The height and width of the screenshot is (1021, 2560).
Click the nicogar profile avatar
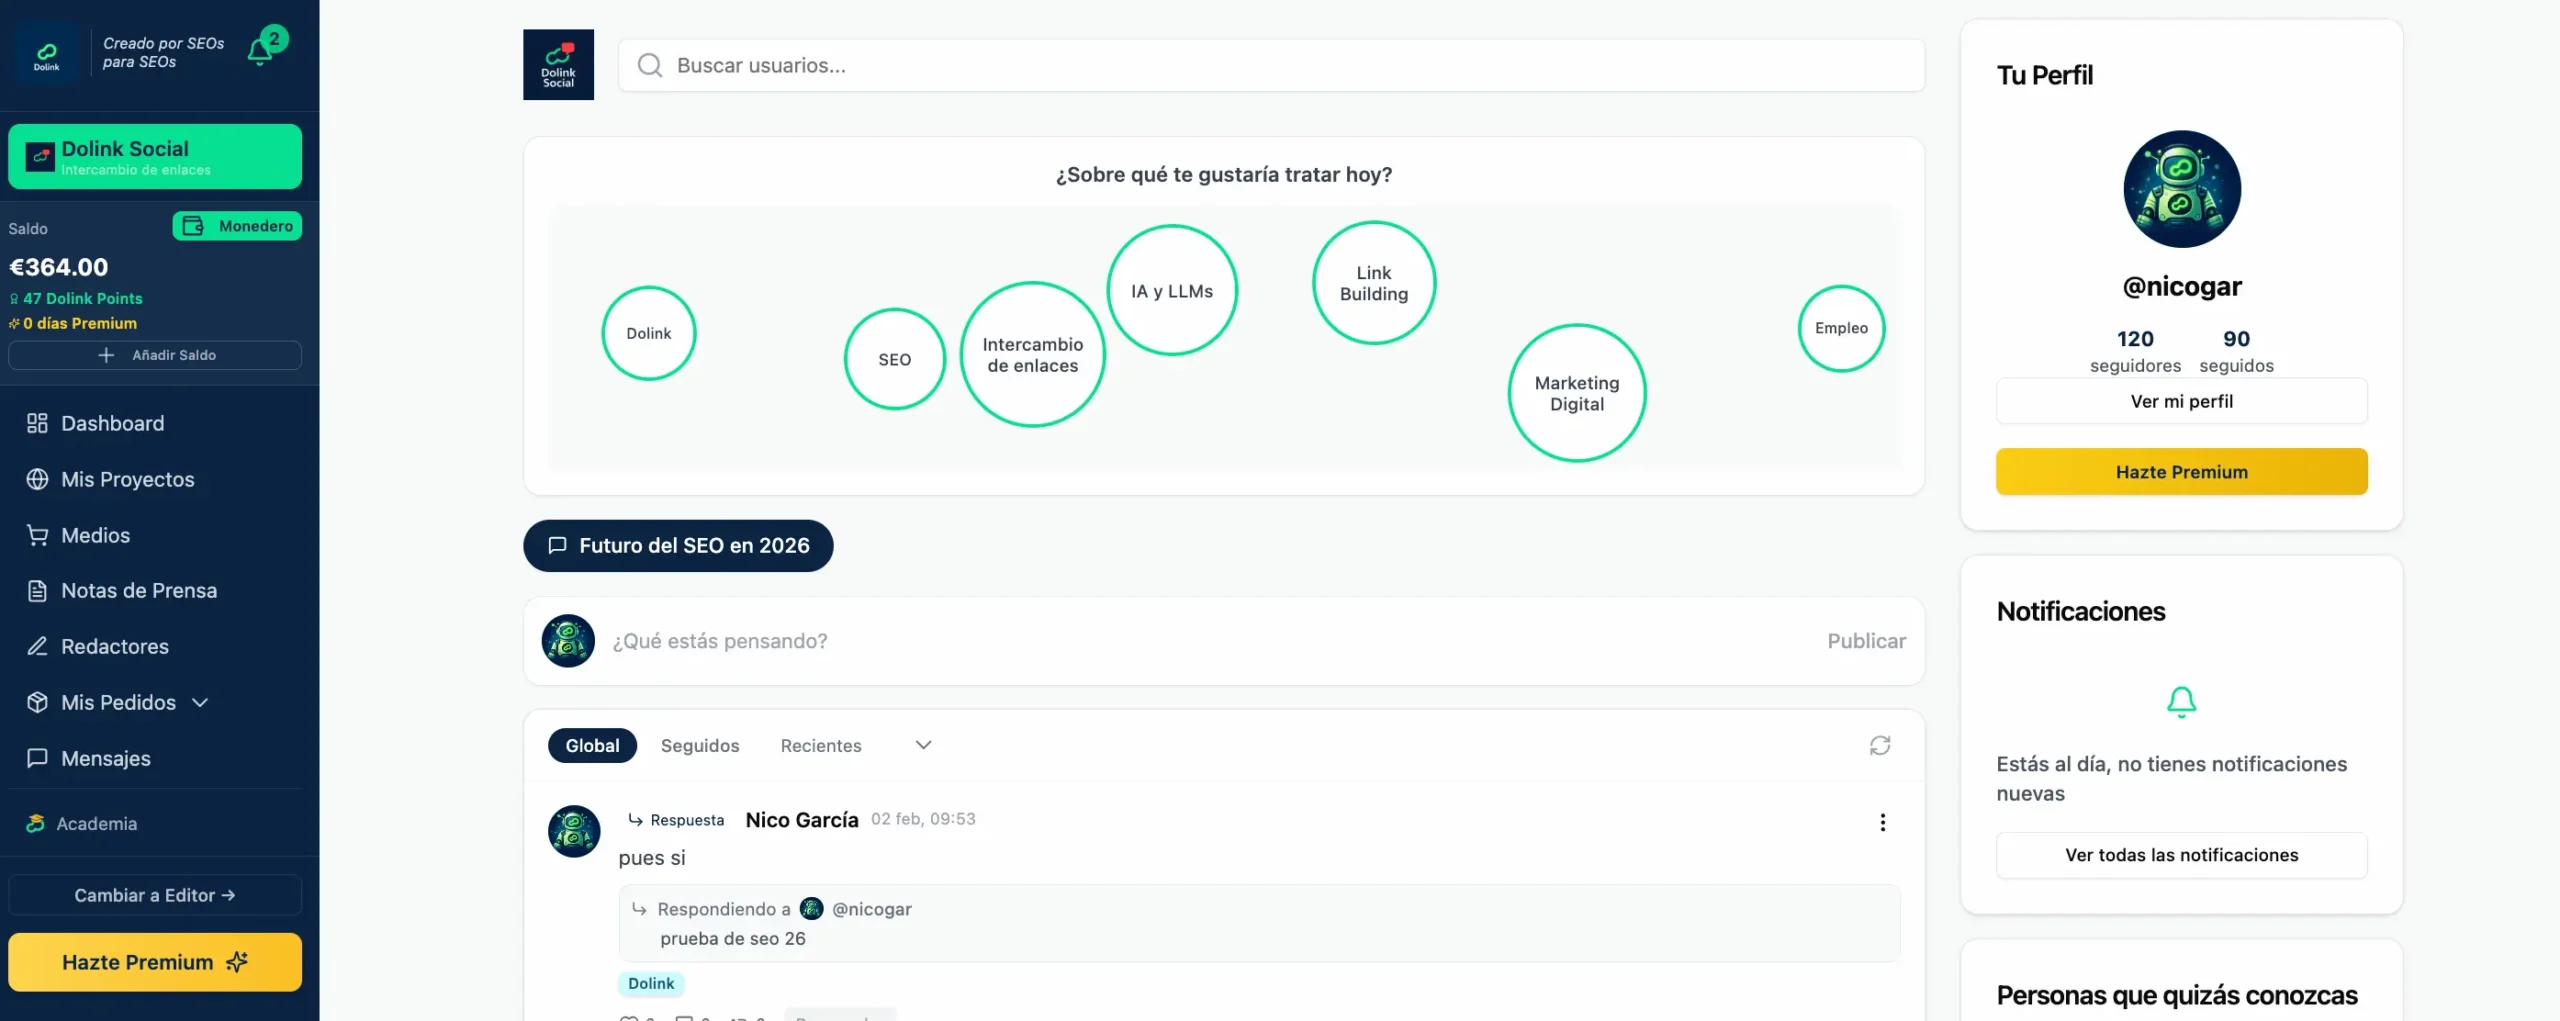pyautogui.click(x=2181, y=189)
